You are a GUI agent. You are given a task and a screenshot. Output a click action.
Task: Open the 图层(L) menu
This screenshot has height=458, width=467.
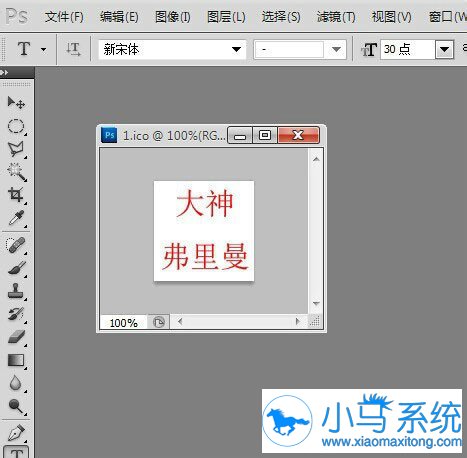click(226, 17)
